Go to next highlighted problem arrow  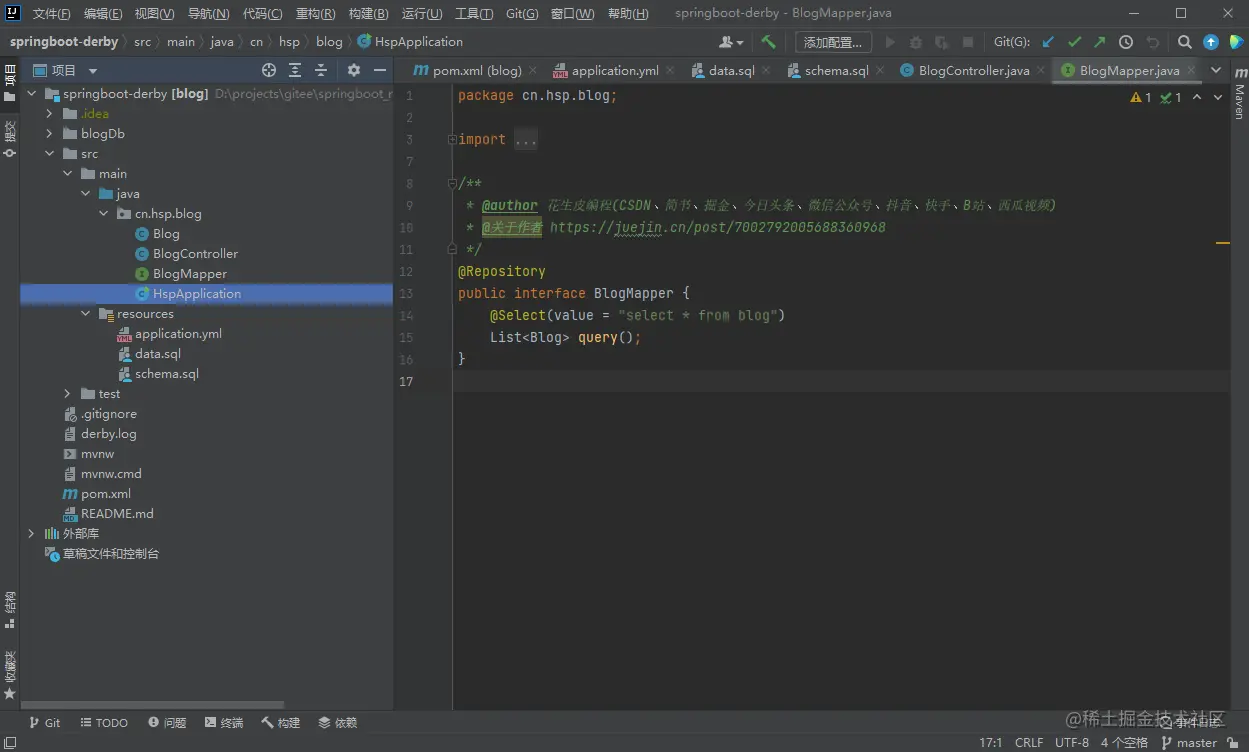tap(1218, 97)
